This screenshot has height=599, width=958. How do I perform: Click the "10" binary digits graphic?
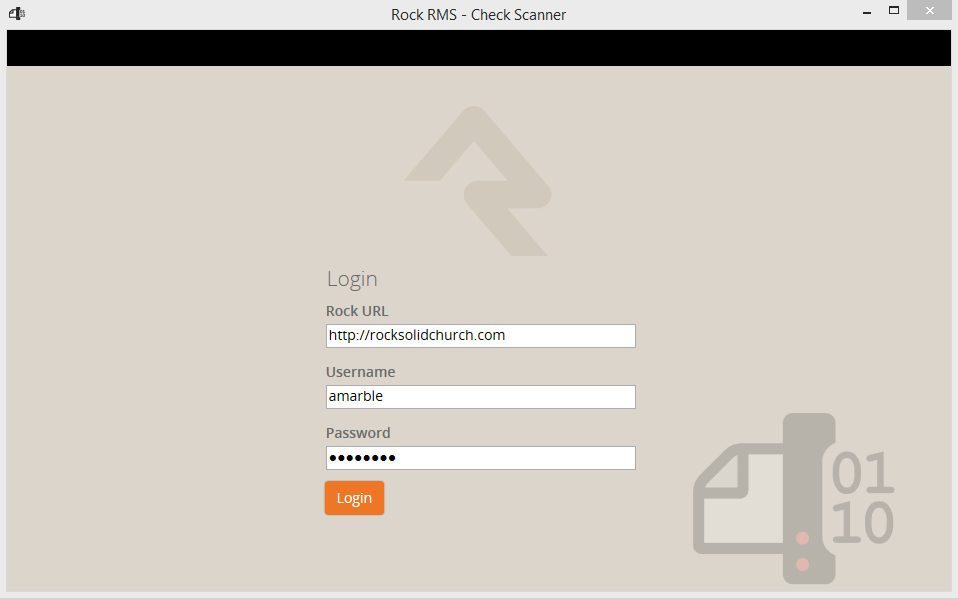862,522
